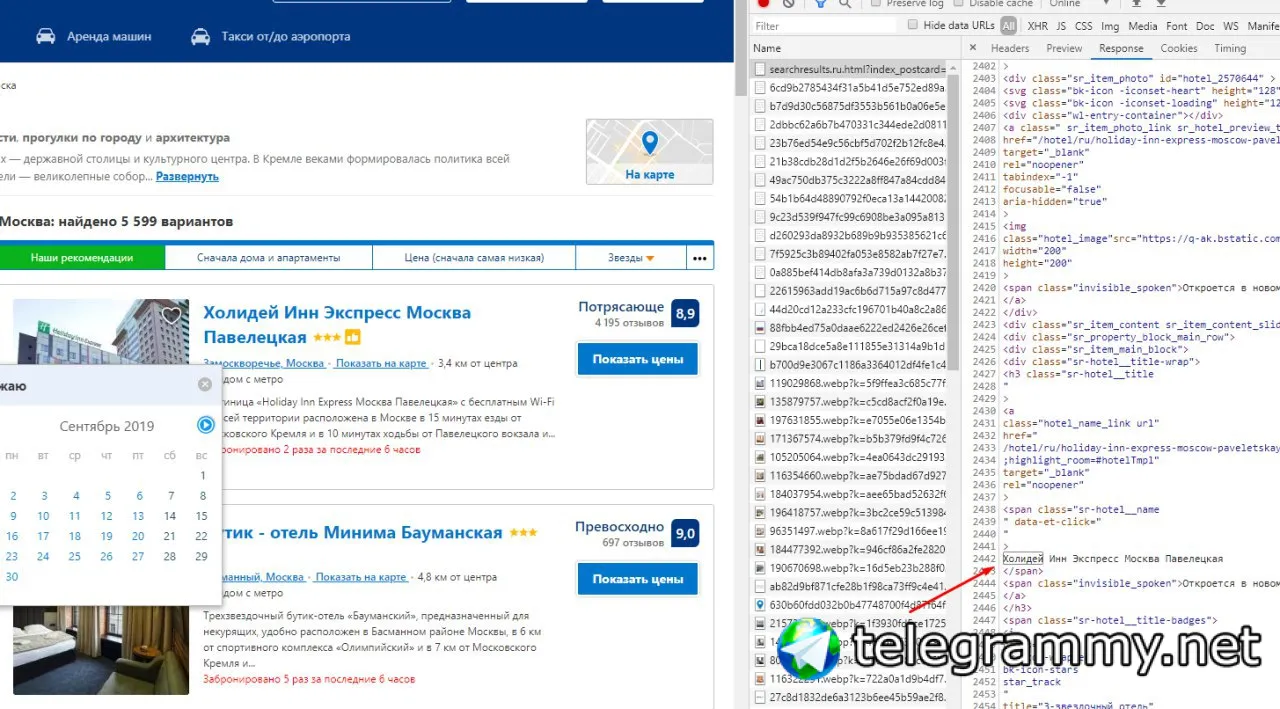Select 96351497.webp image request
1280x709 pixels.
click(849, 531)
